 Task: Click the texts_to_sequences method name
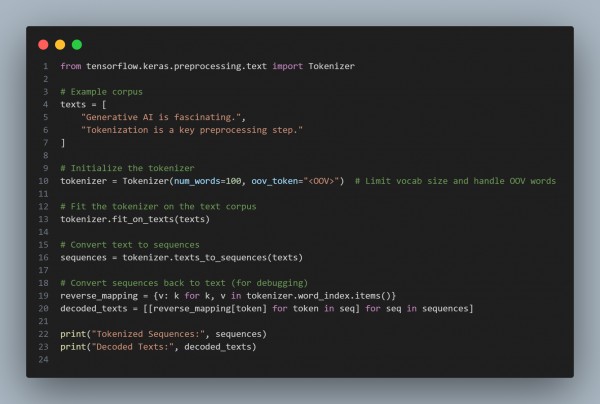(x=220, y=257)
